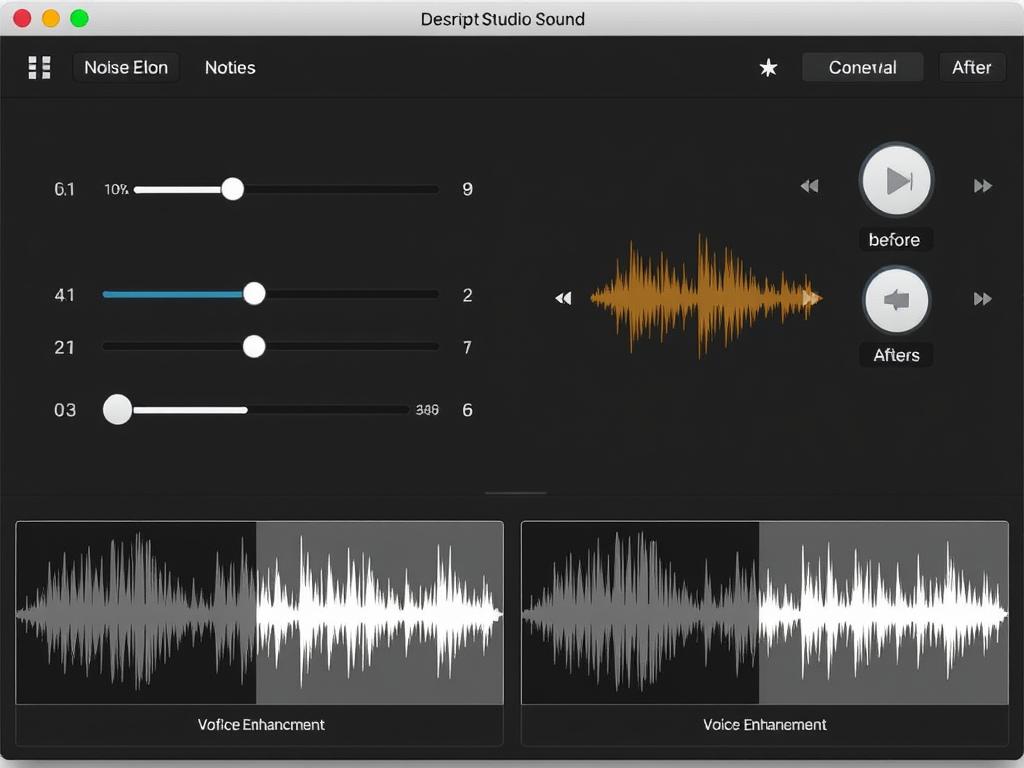Click the slider handle in row 03
Image resolution: width=1024 pixels, height=768 pixels.
click(x=118, y=410)
